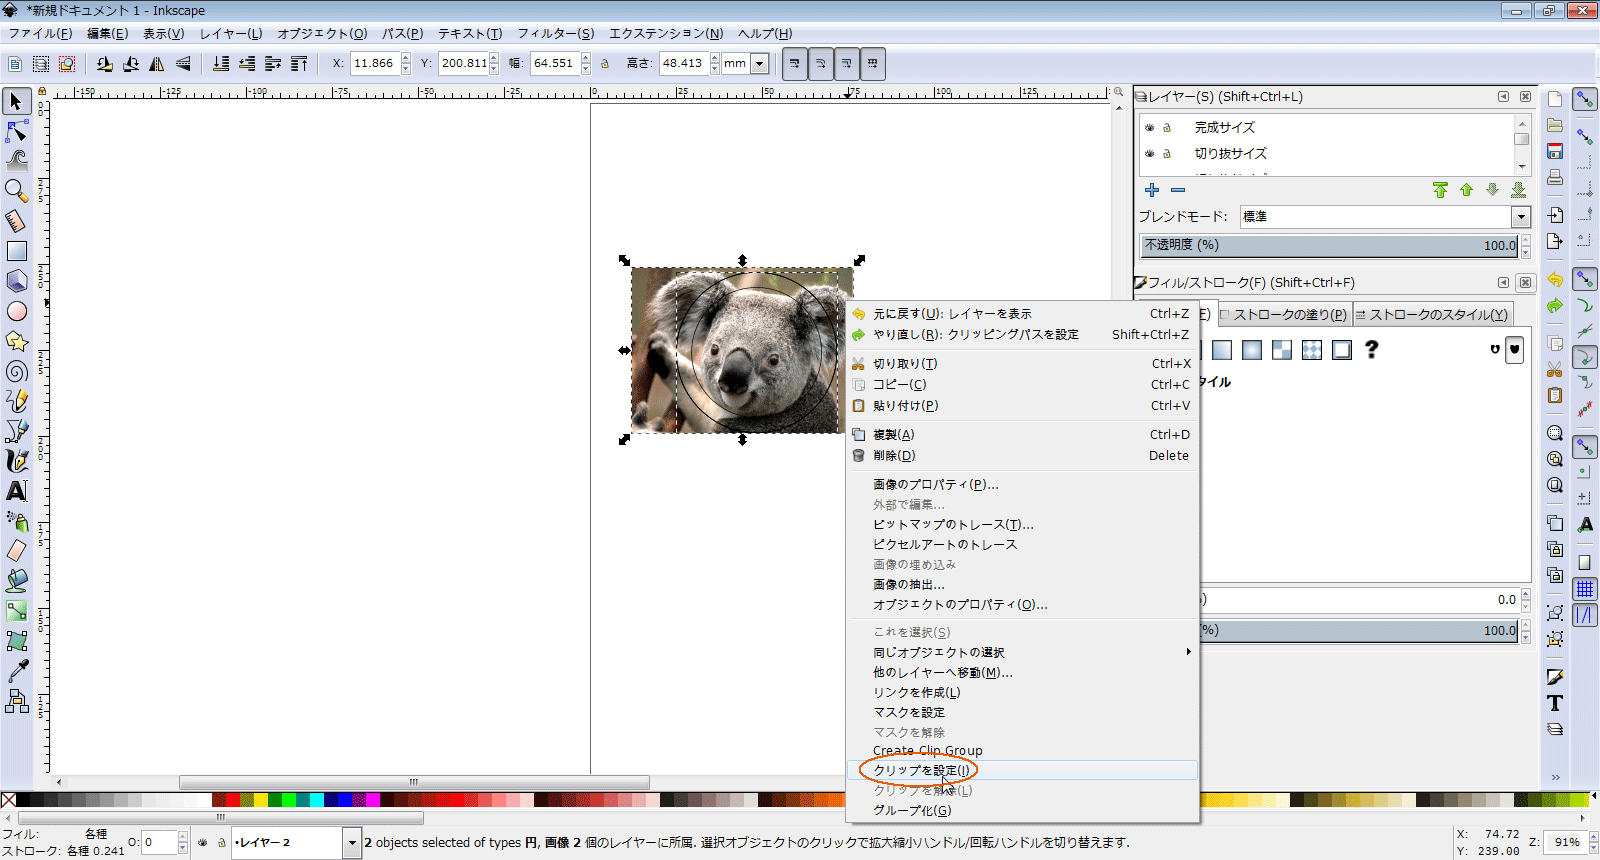Expand the レイヤー 2 layer selector
The height and width of the screenshot is (860, 1600).
point(351,843)
